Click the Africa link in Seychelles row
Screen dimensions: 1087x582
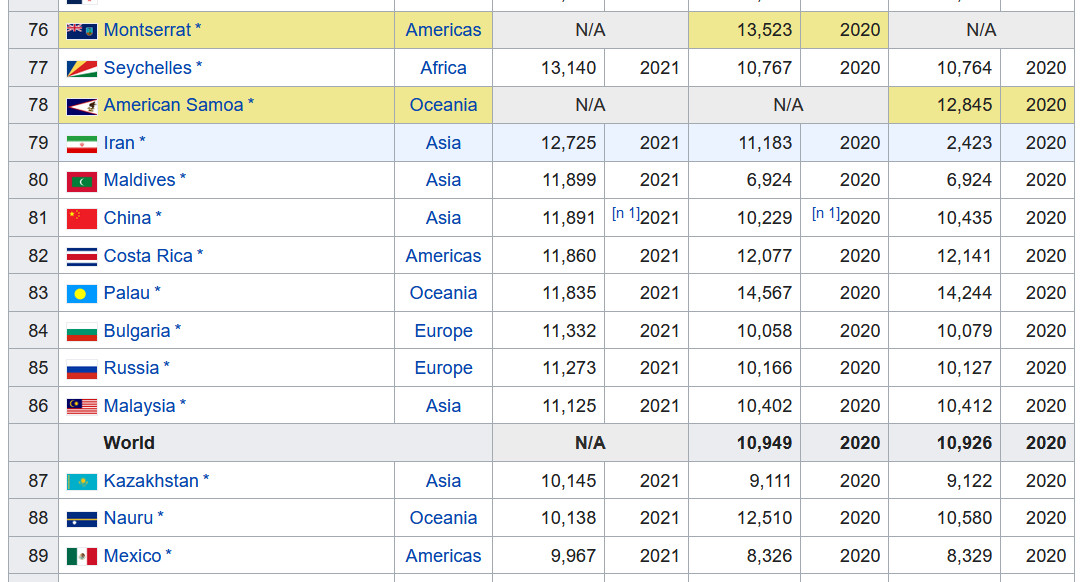tap(443, 68)
